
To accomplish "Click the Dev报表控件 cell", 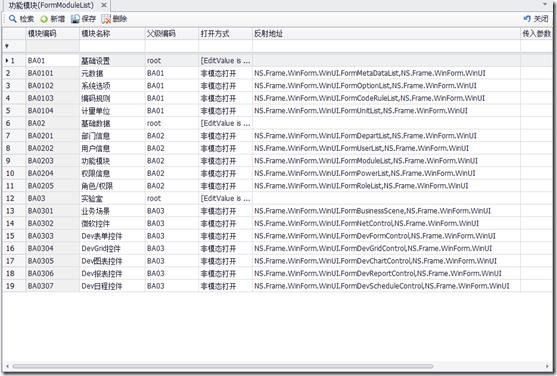I will pos(112,274).
